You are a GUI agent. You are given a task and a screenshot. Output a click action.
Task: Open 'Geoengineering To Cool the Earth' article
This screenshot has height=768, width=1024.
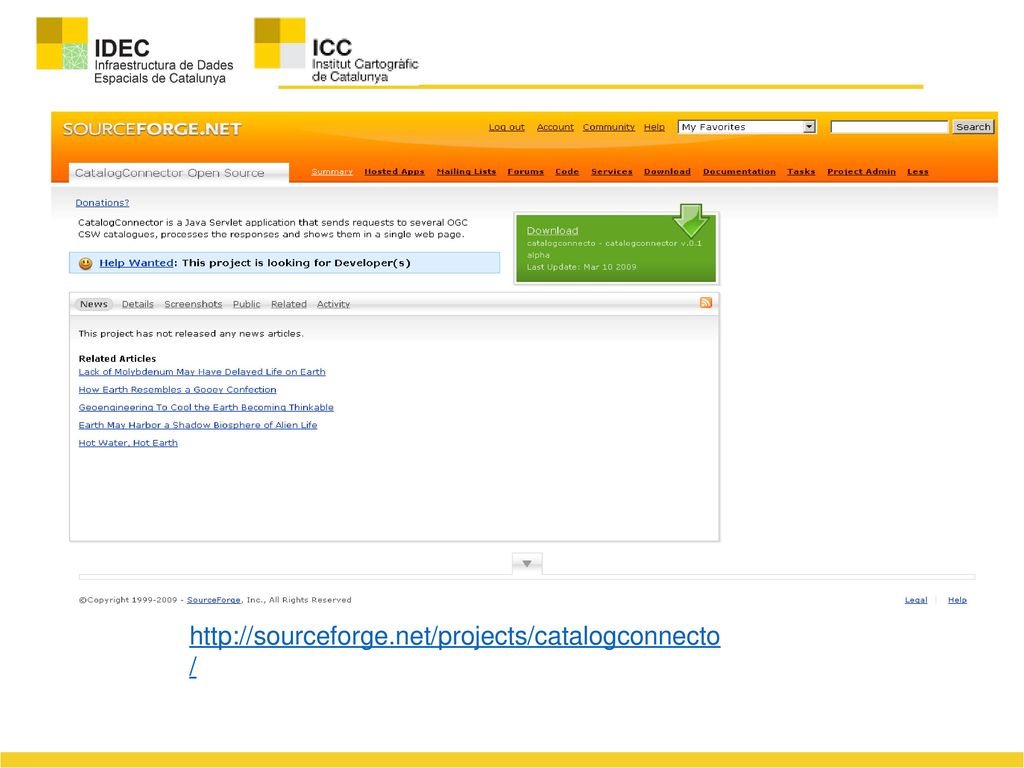point(206,408)
